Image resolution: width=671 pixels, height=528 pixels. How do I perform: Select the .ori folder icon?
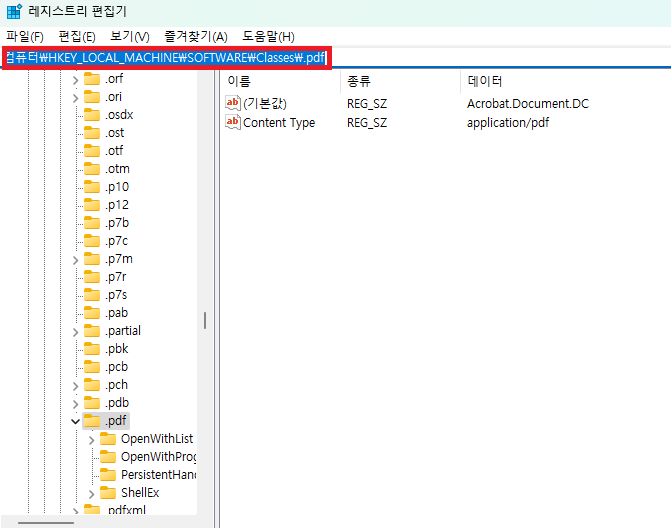click(92, 97)
